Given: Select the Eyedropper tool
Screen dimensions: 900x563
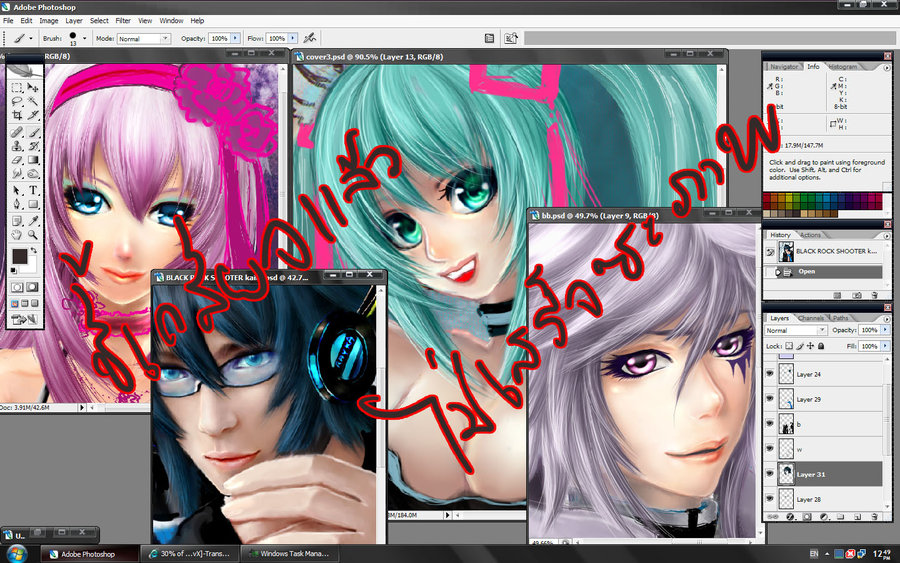Looking at the screenshot, I should click(x=33, y=220).
